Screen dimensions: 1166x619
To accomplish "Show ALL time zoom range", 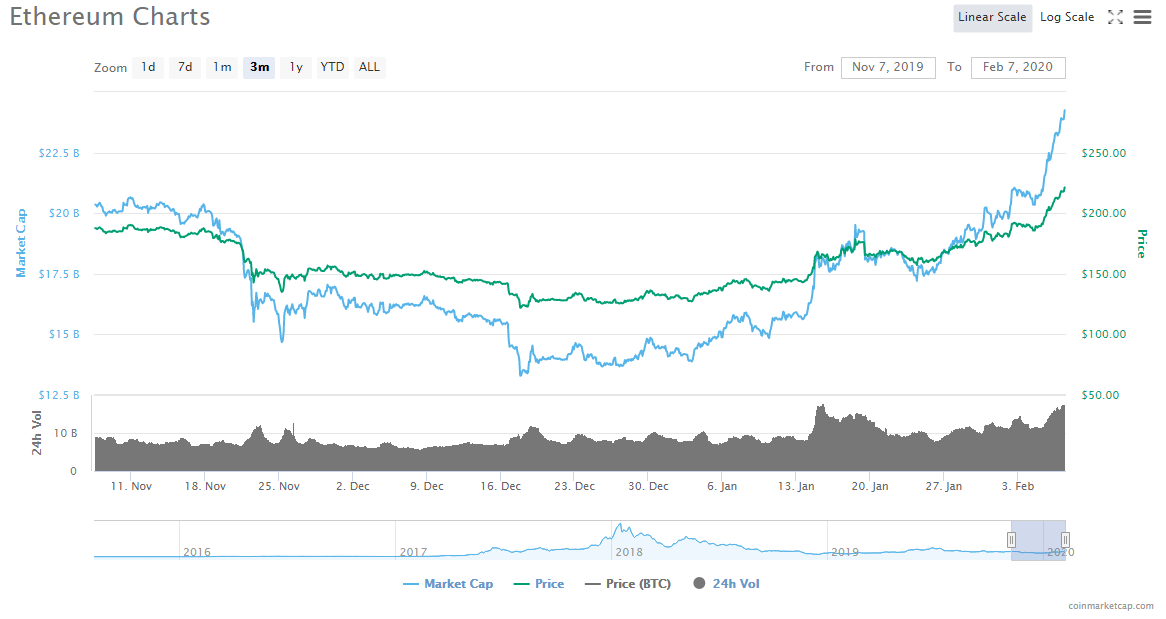I will tap(370, 67).
